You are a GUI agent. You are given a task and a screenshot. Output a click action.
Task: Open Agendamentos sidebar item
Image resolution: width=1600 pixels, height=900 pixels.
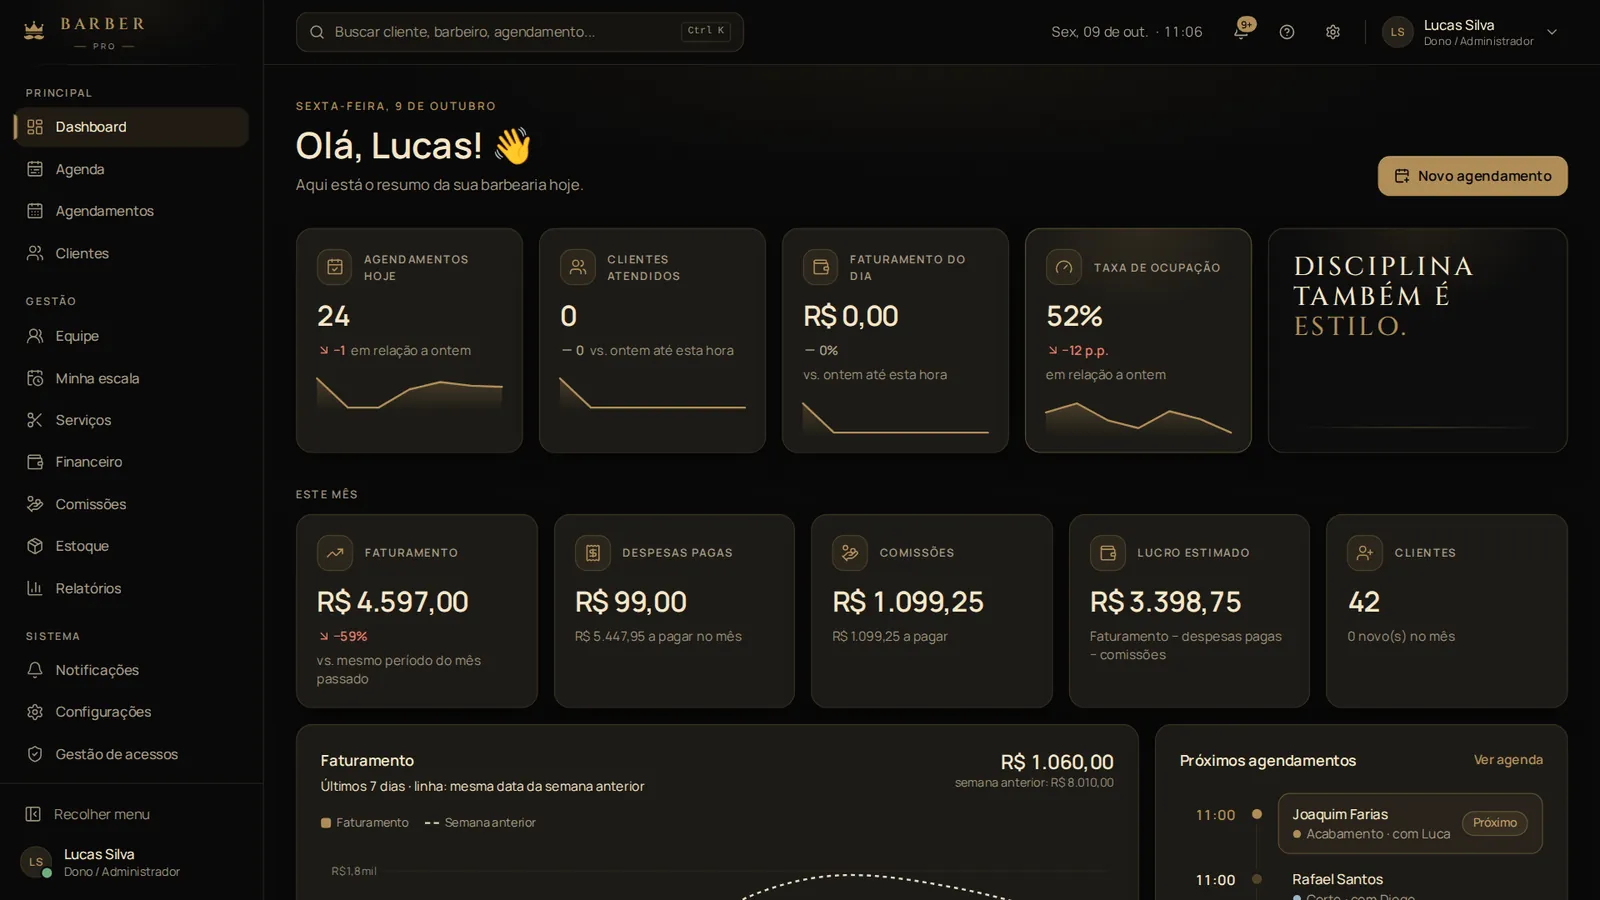(x=131, y=211)
